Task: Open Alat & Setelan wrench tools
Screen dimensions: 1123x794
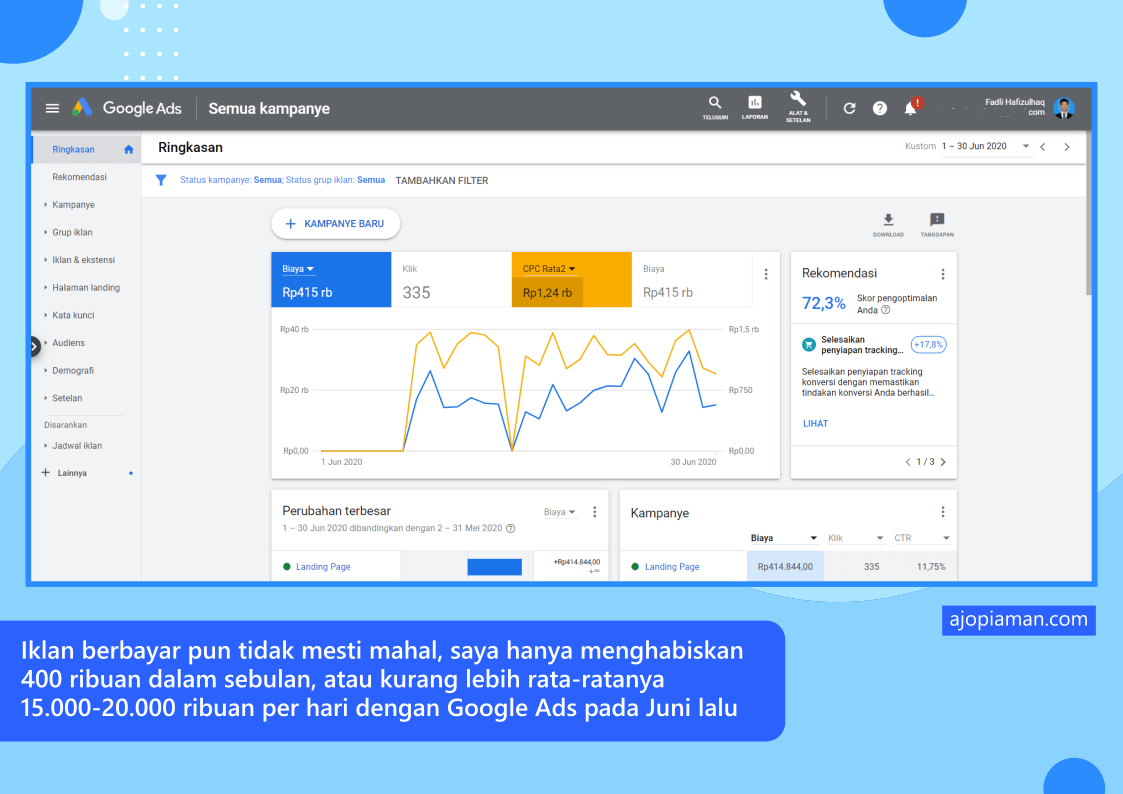Action: pos(798,107)
